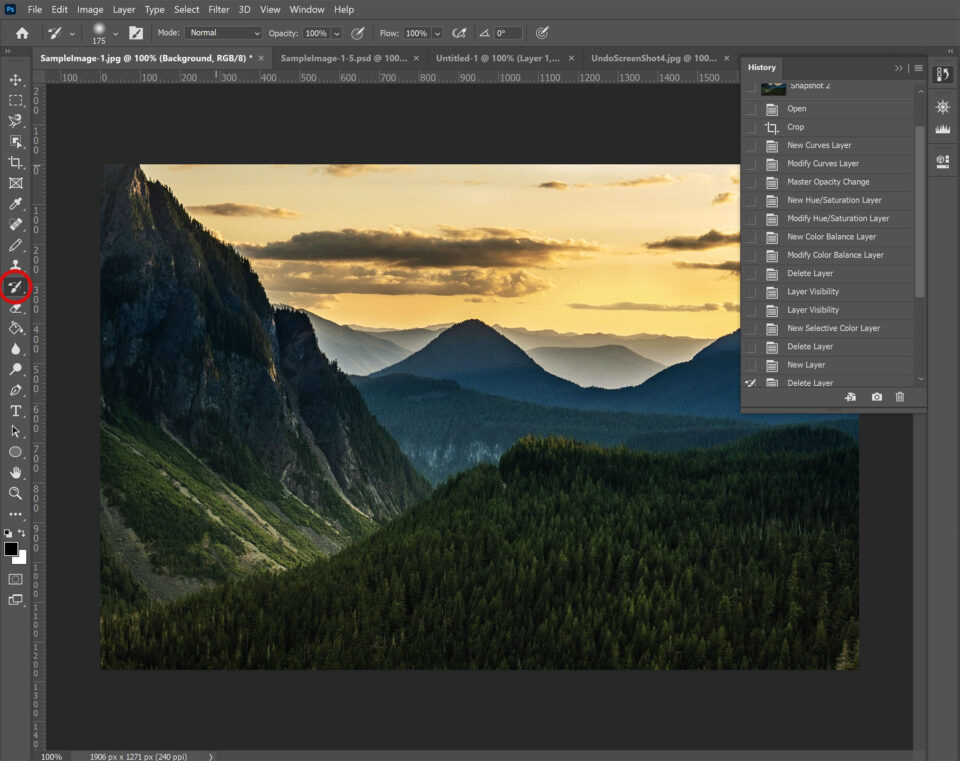Create a new snapshot with the camera button
960x761 pixels.
tap(875, 397)
